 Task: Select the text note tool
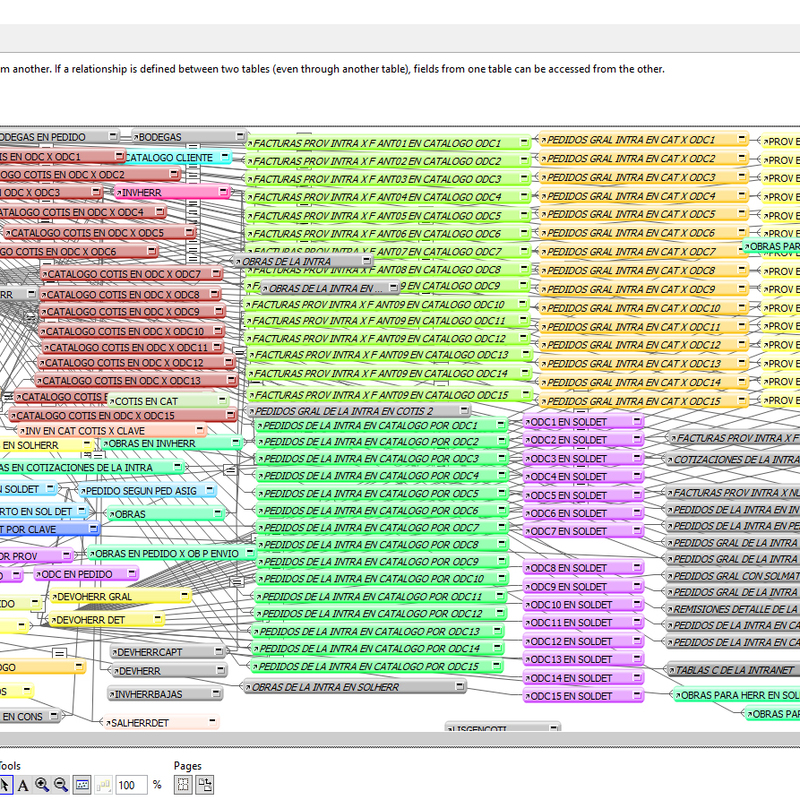coord(23,785)
